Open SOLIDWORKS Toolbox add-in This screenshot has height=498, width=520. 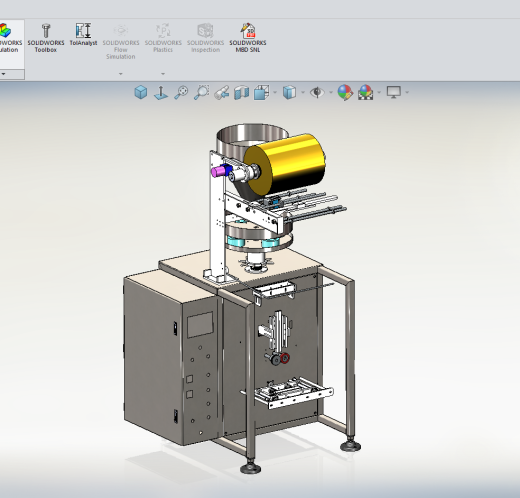point(46,38)
